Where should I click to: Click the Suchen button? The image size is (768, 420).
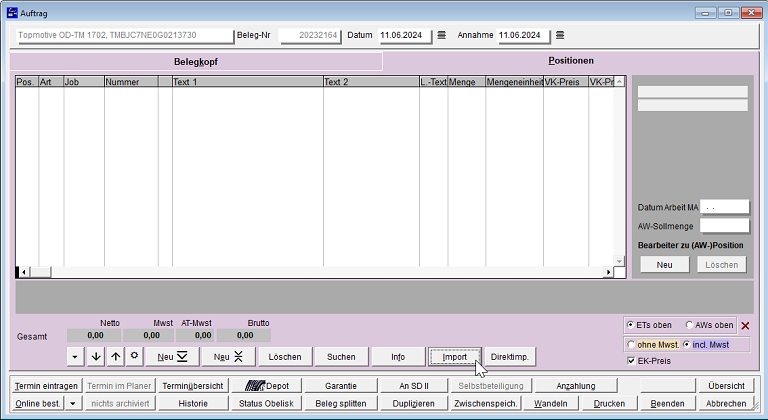[341, 357]
